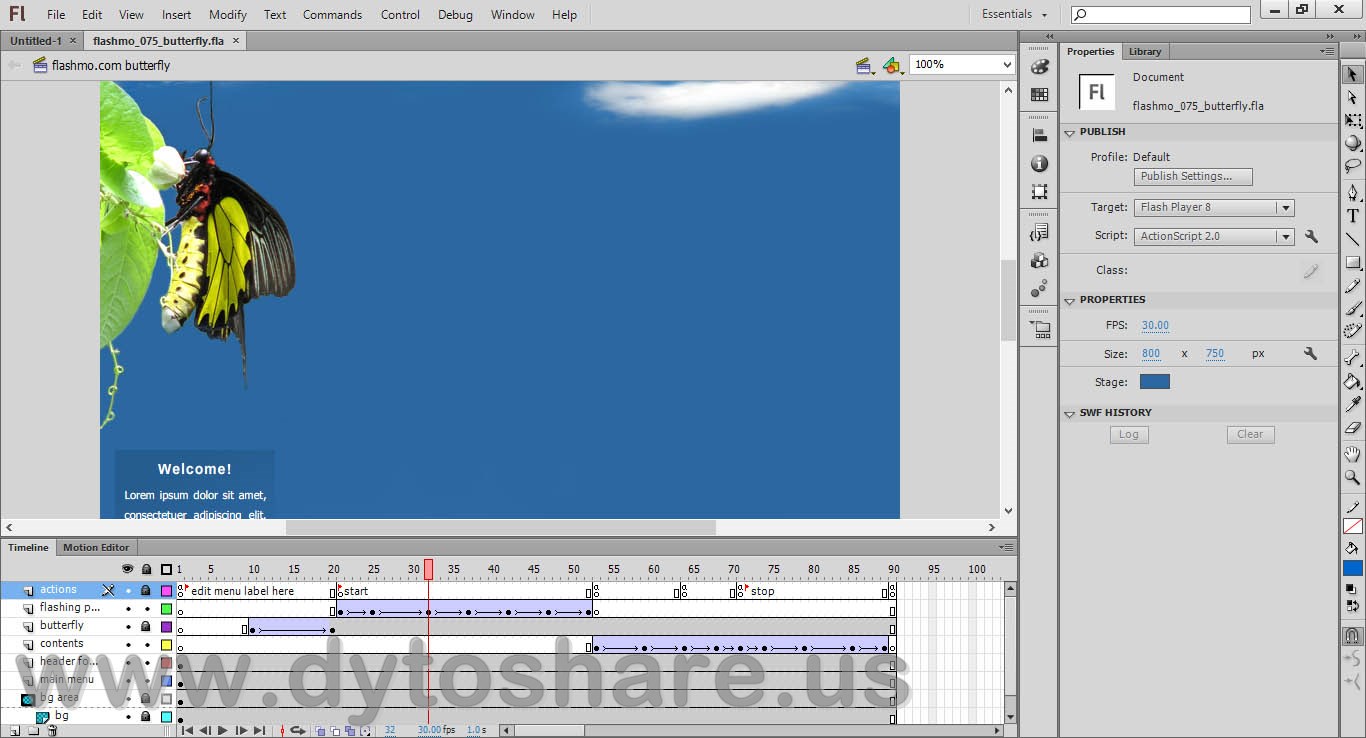Select the Pen tool
The width and height of the screenshot is (1366, 738).
[1352, 192]
